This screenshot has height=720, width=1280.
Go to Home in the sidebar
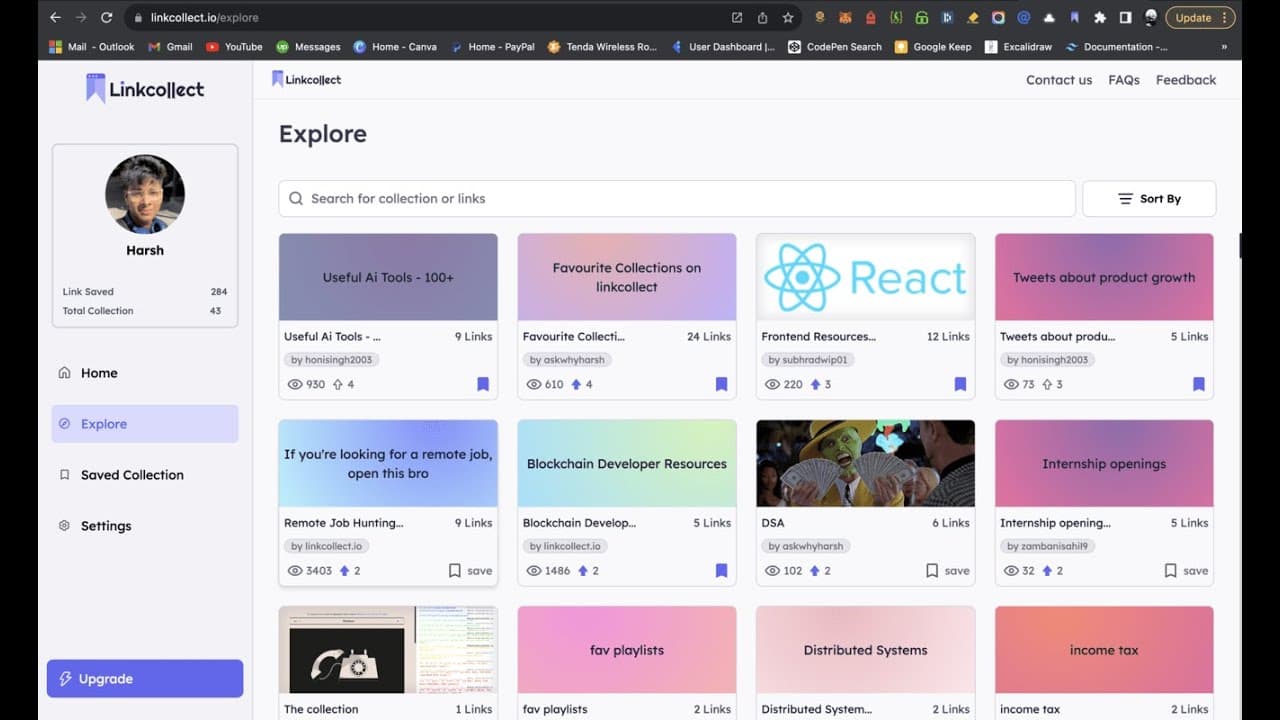(145, 373)
